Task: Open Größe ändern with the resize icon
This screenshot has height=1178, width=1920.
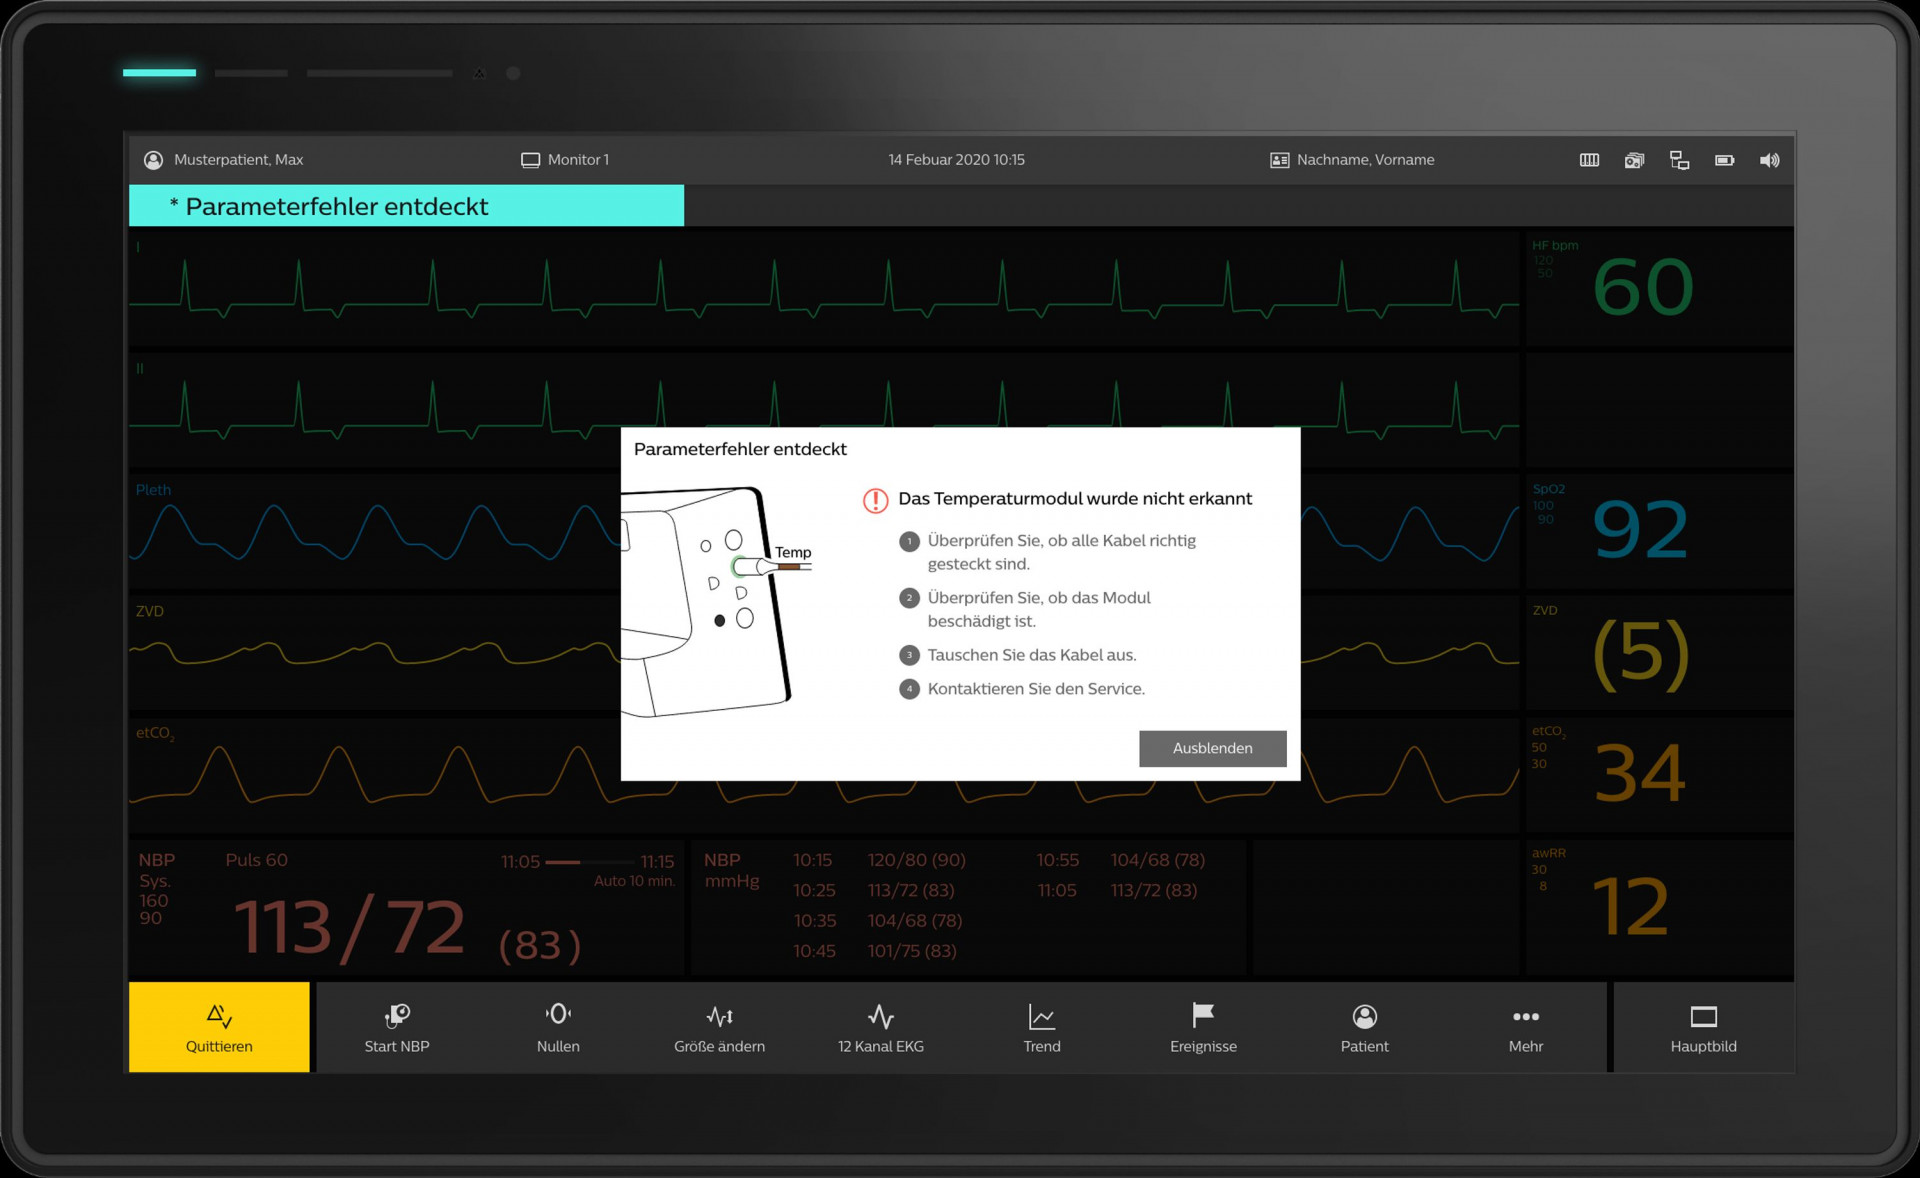Action: [x=719, y=1027]
